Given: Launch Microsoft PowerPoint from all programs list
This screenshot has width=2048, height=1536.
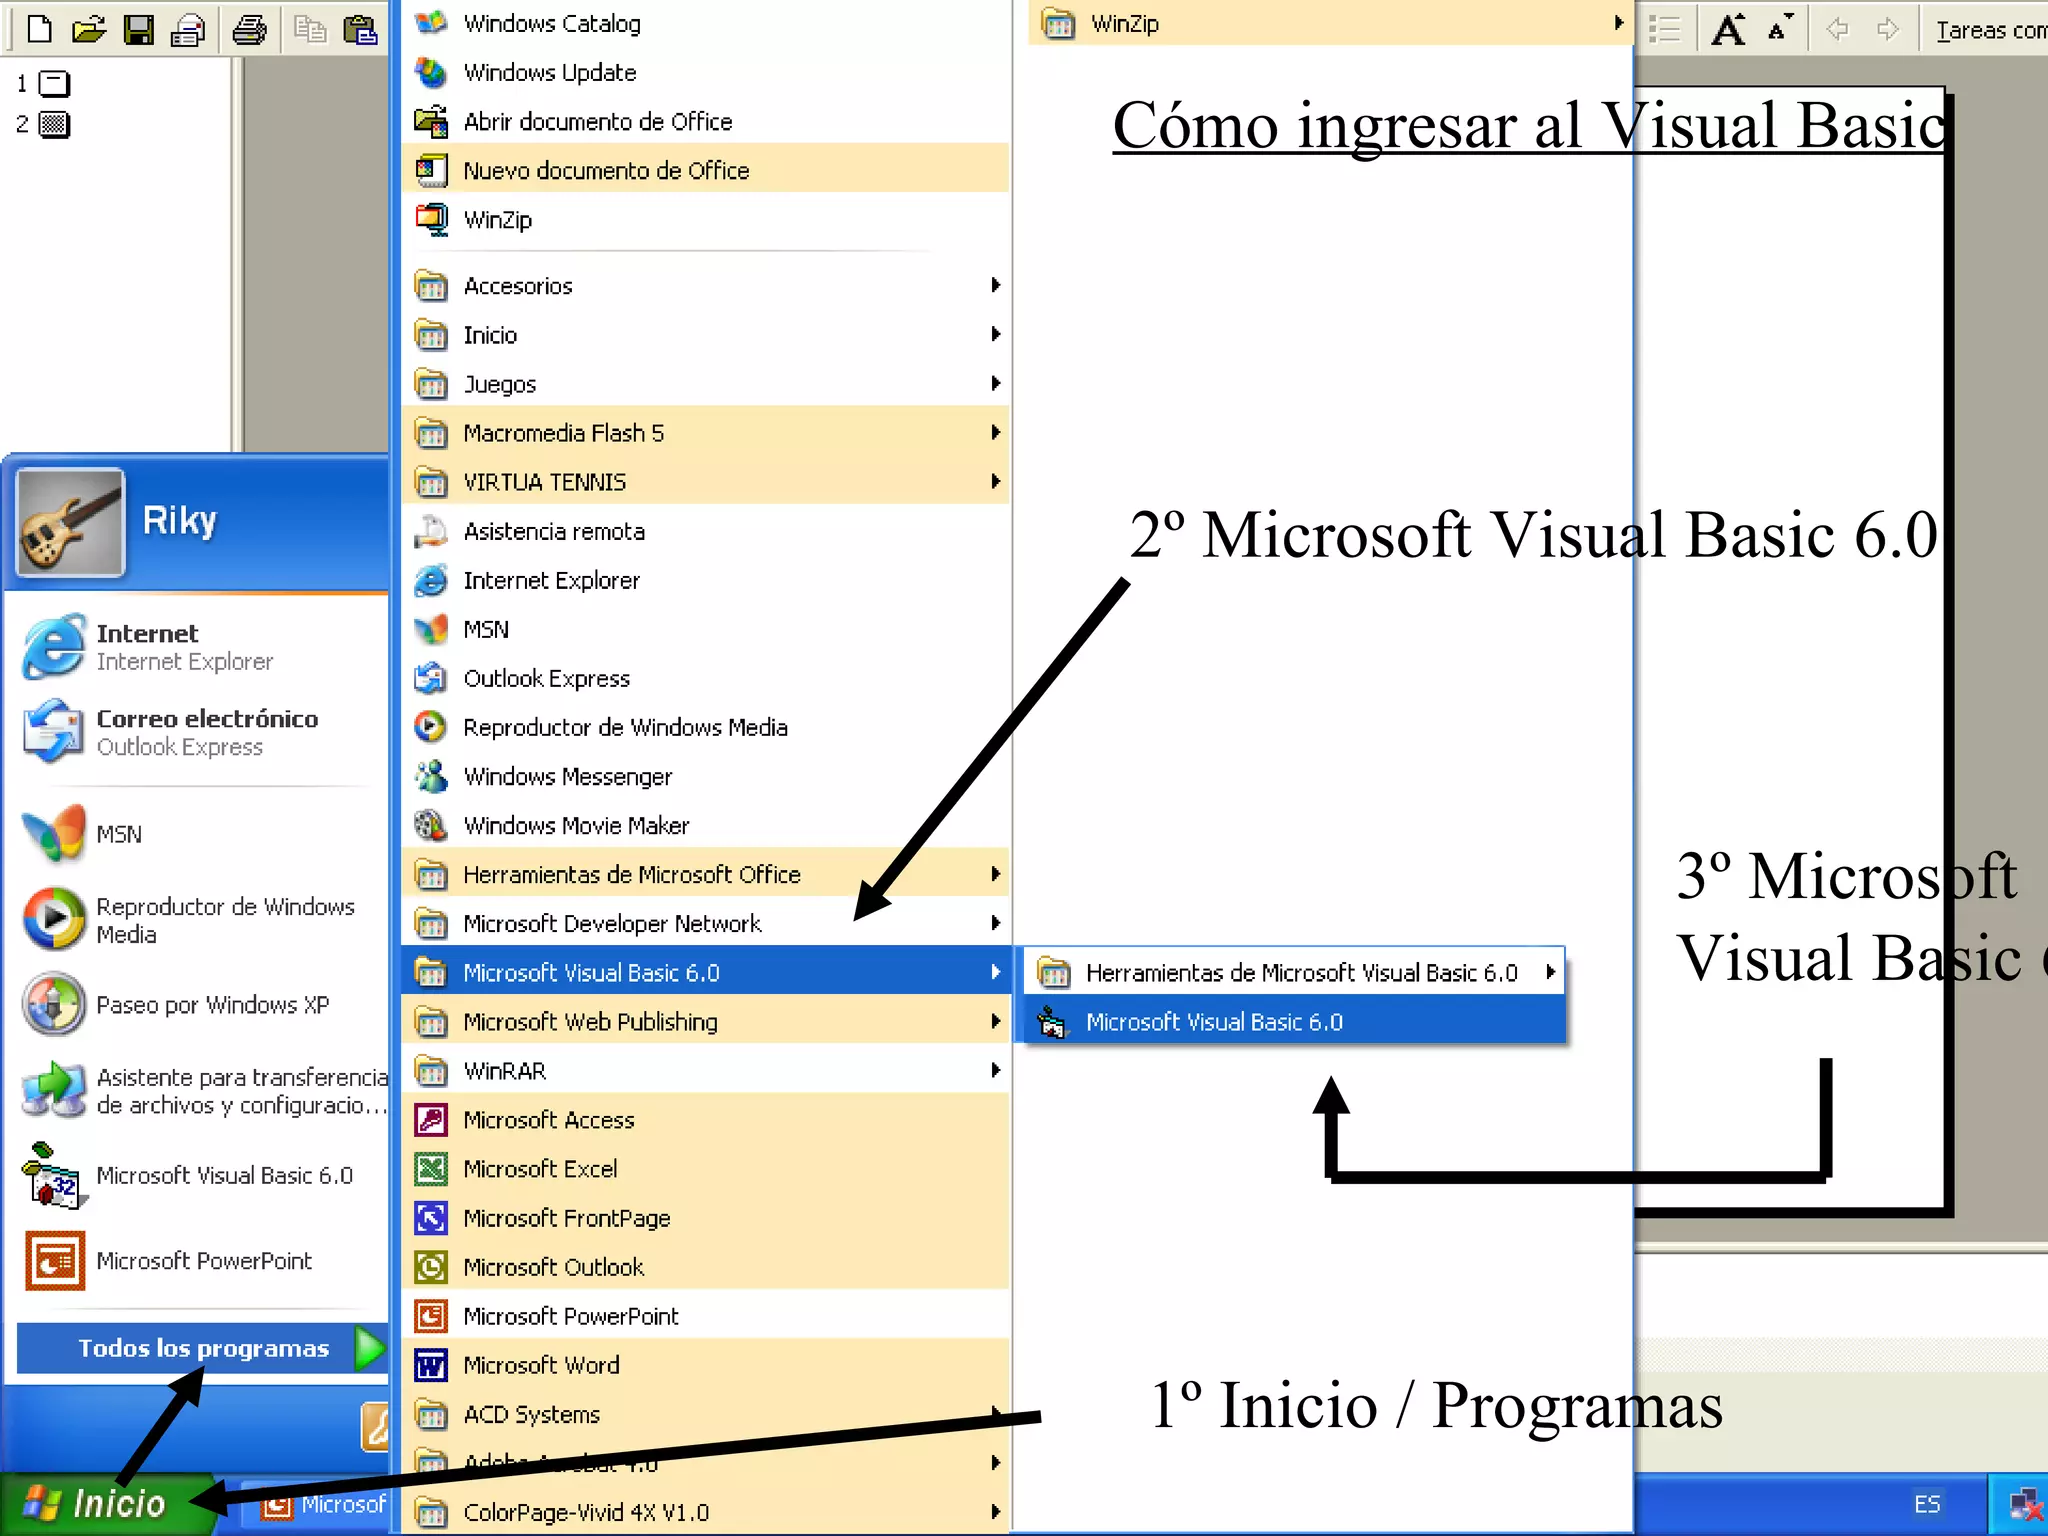Looking at the screenshot, I should pyautogui.click(x=706, y=1315).
